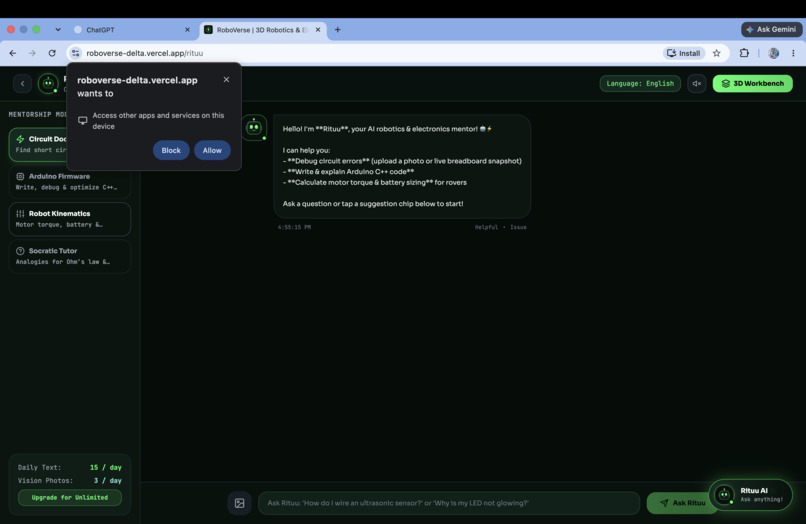Send message with Ask Rituu button
806x524 pixels.
coord(677,503)
